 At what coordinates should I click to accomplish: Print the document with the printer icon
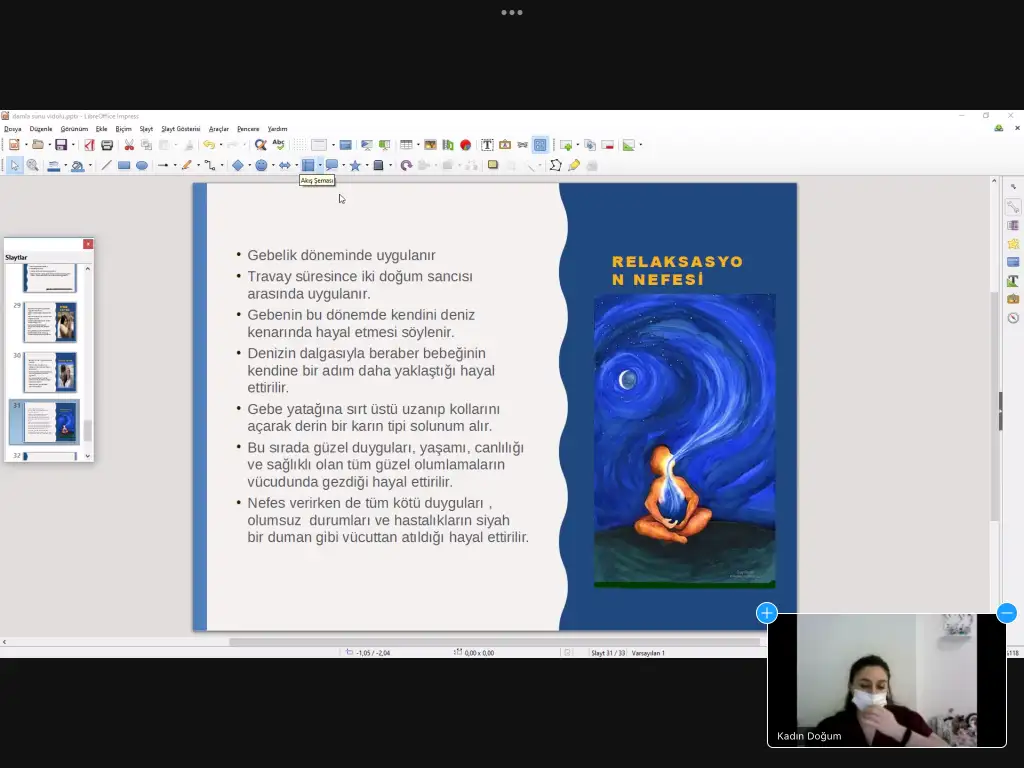(x=107, y=145)
